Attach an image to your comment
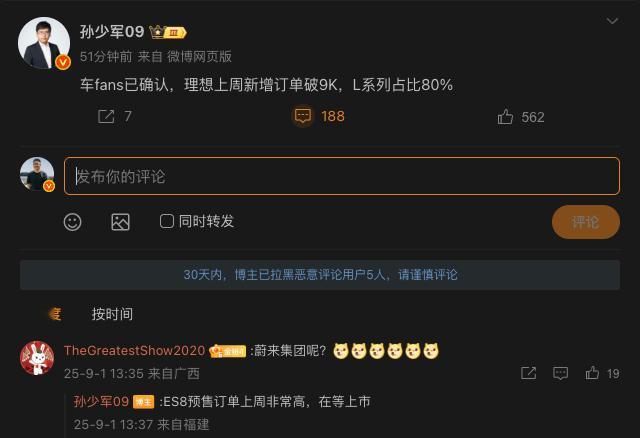 pyautogui.click(x=120, y=222)
